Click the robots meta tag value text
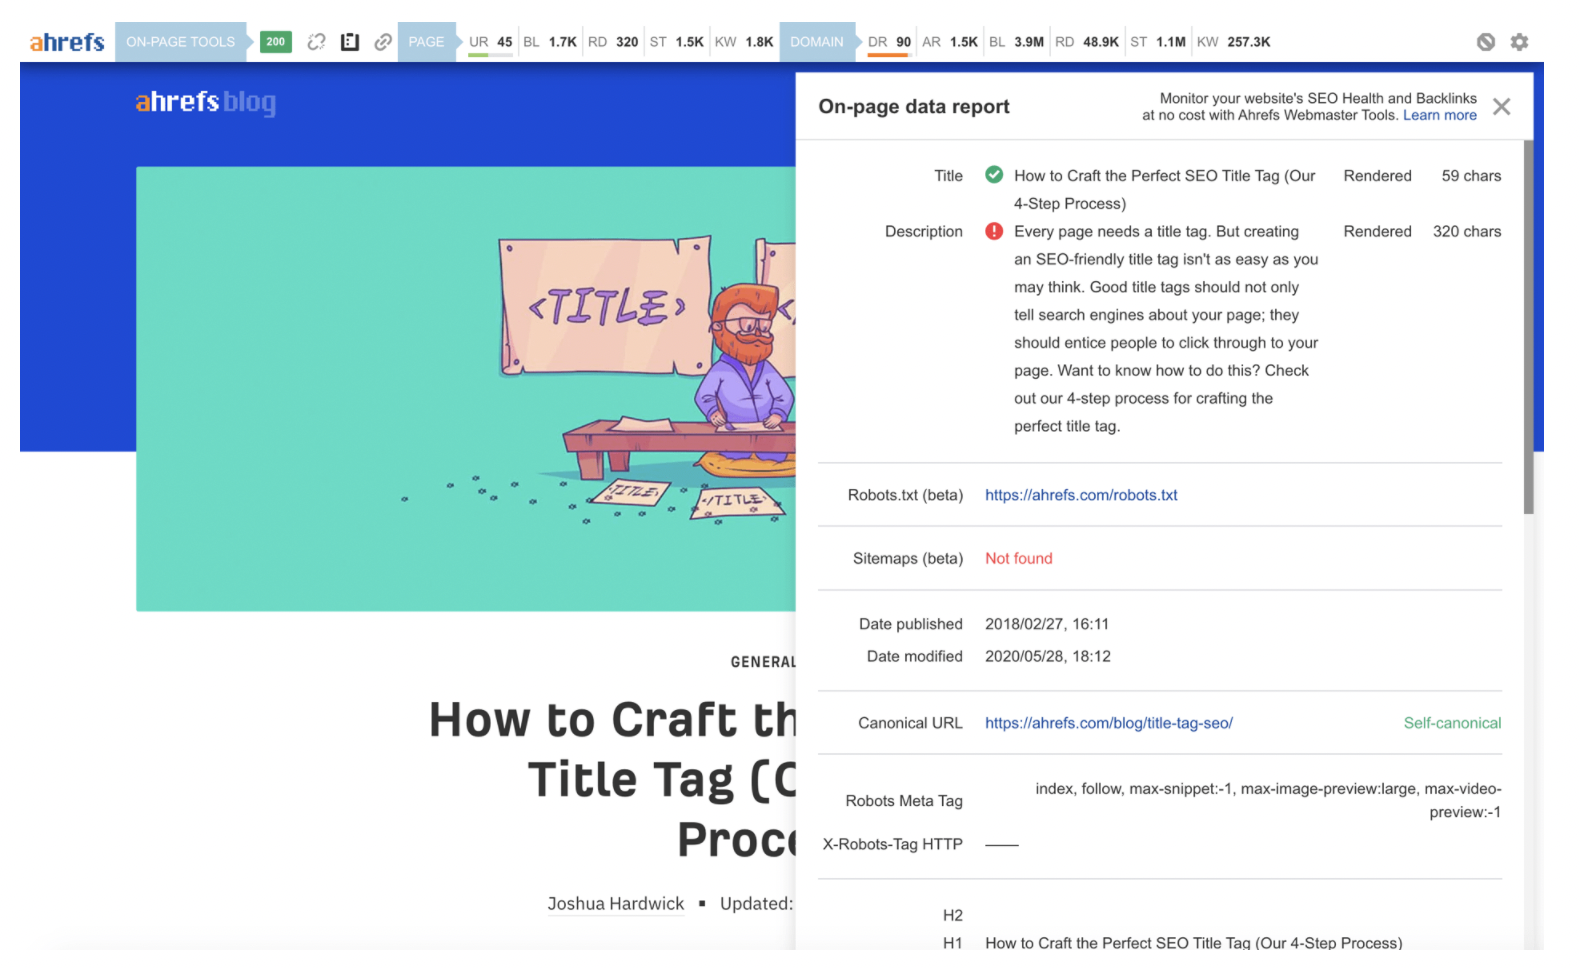The image size is (1580, 968). [x=1268, y=800]
